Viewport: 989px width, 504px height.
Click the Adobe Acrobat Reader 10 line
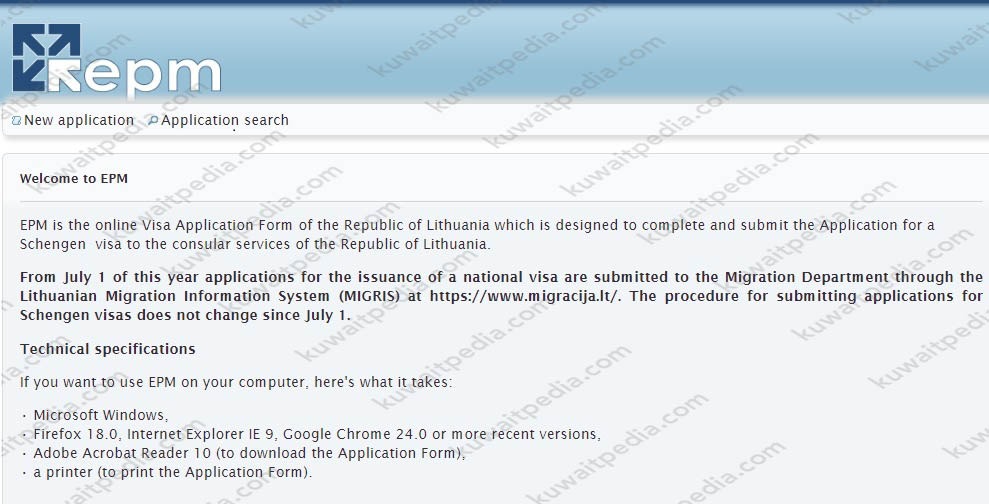click(249, 453)
